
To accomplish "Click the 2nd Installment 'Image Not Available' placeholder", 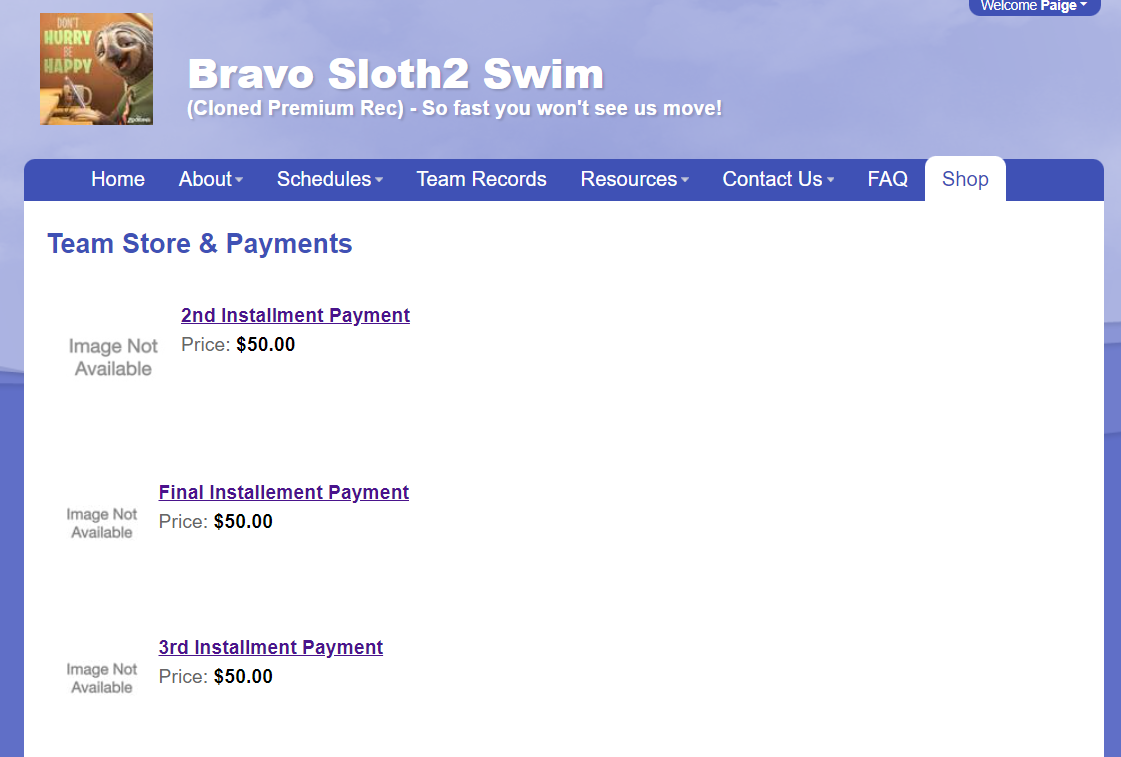I will (x=112, y=356).
